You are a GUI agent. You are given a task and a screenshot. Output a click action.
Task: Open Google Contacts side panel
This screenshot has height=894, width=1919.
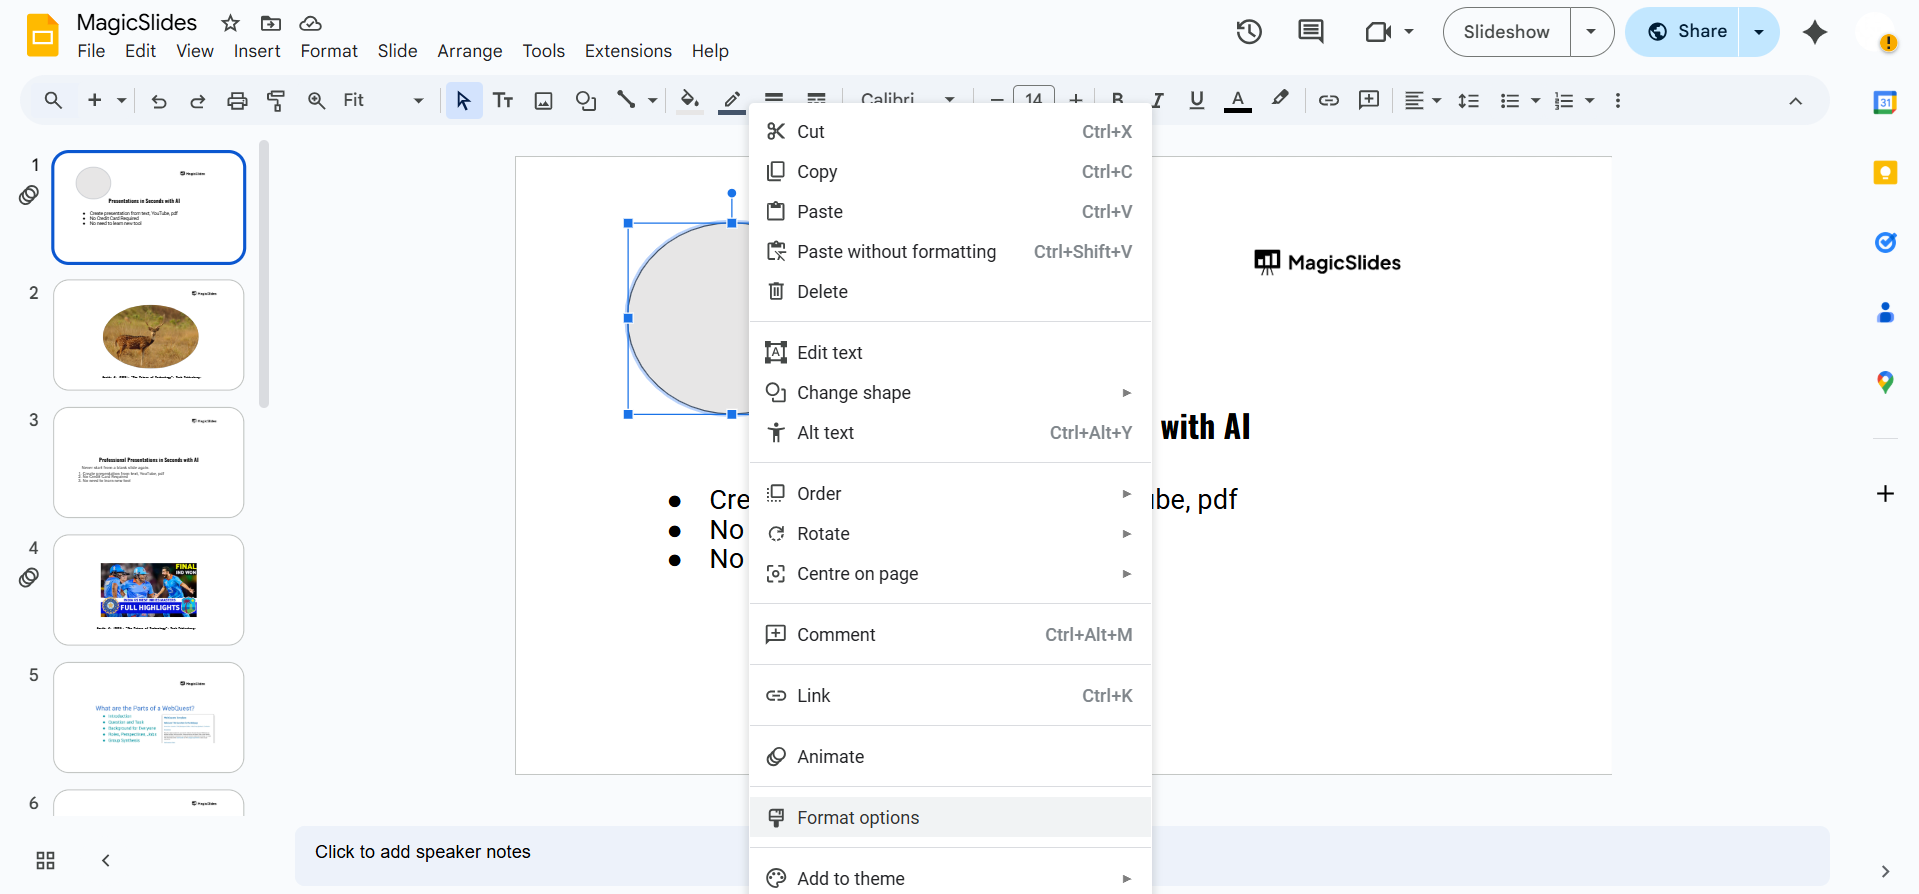1885,312
